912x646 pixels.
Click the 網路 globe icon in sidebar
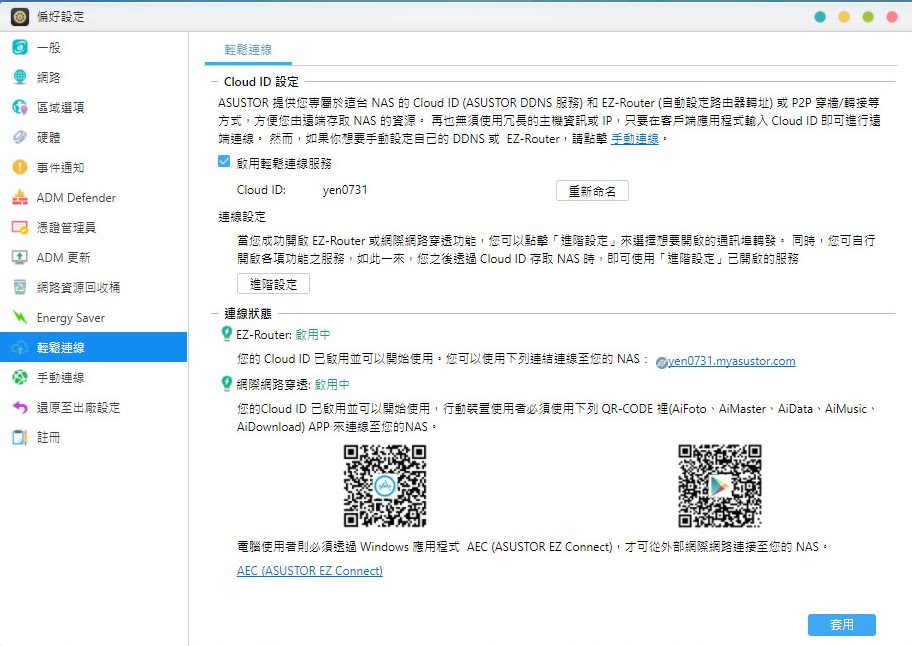pos(20,77)
